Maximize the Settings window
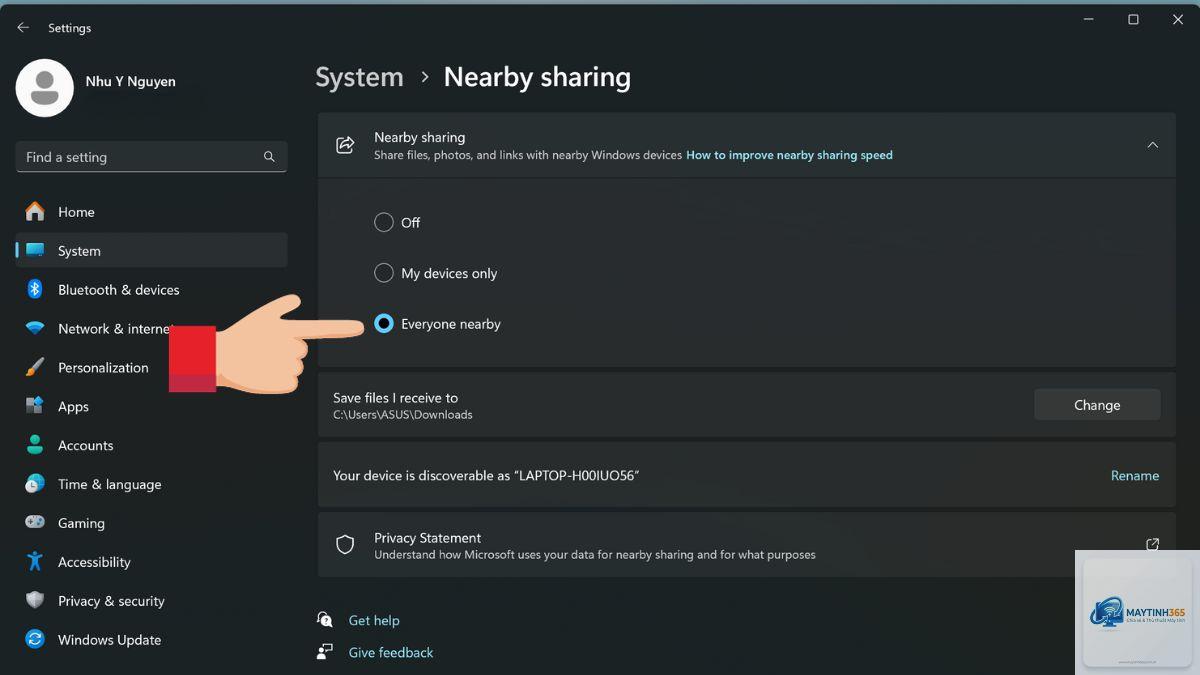Image resolution: width=1200 pixels, height=675 pixels. point(1133,20)
